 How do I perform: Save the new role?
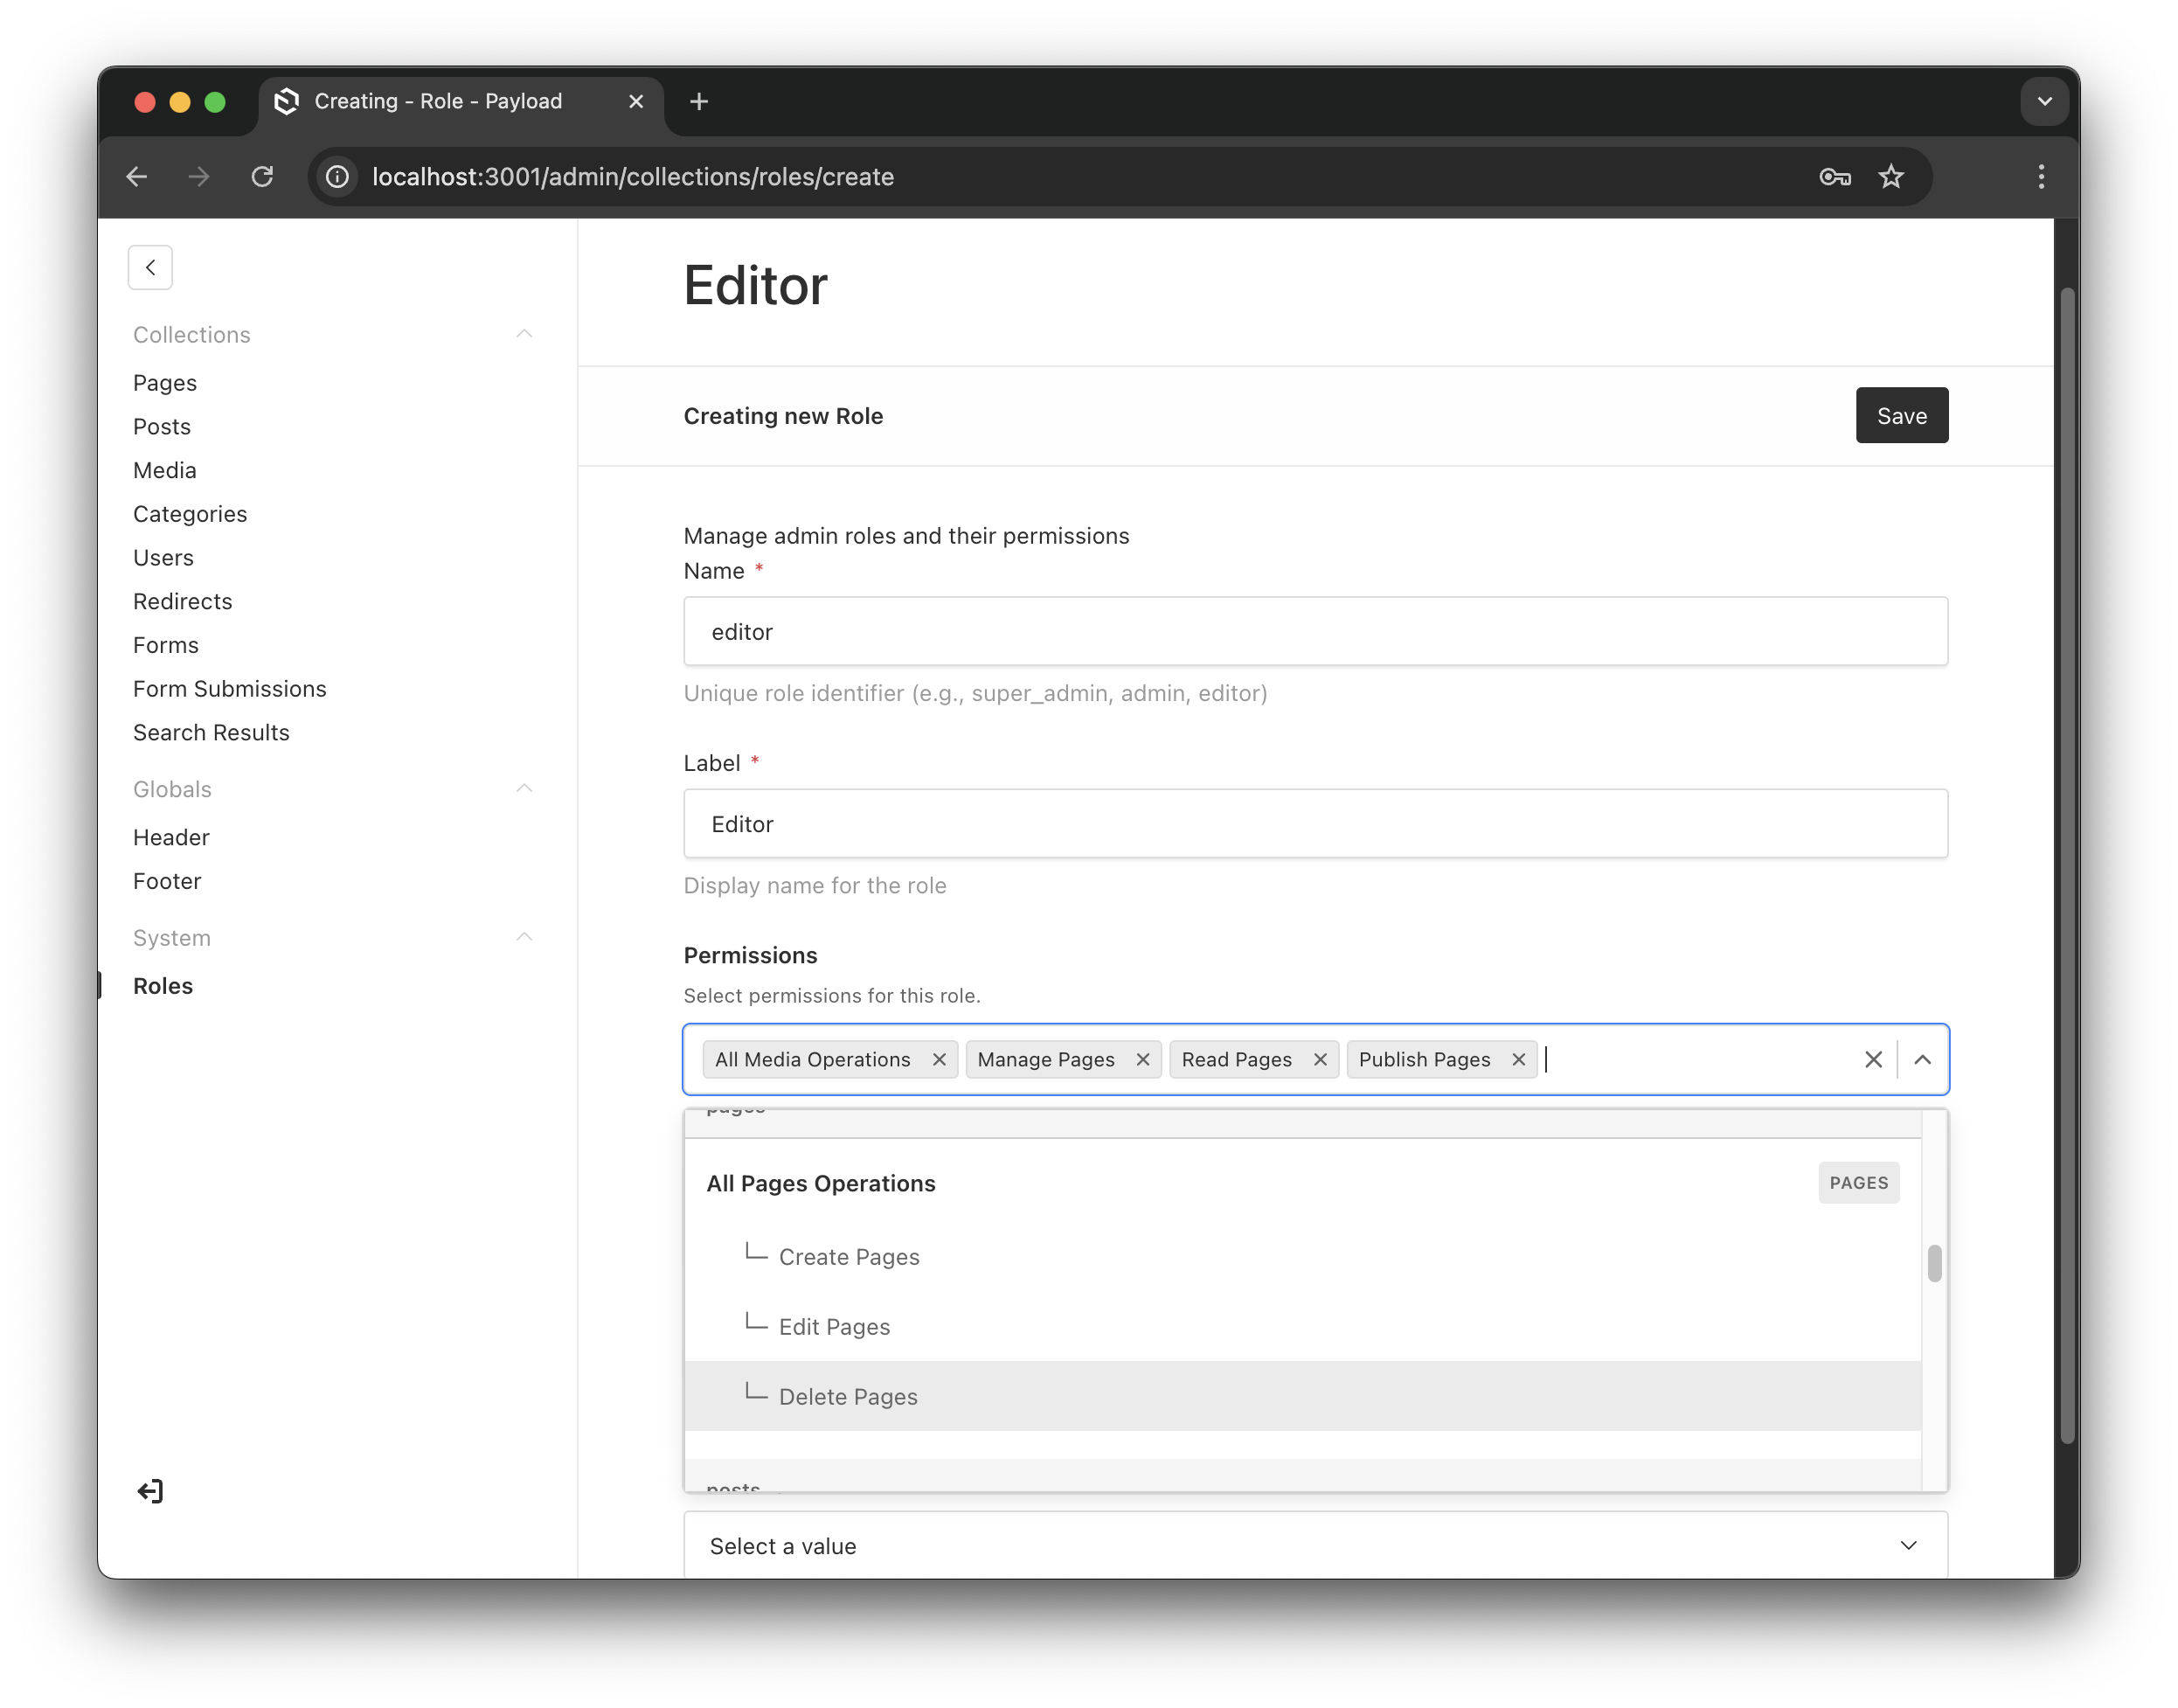pyautogui.click(x=1901, y=415)
